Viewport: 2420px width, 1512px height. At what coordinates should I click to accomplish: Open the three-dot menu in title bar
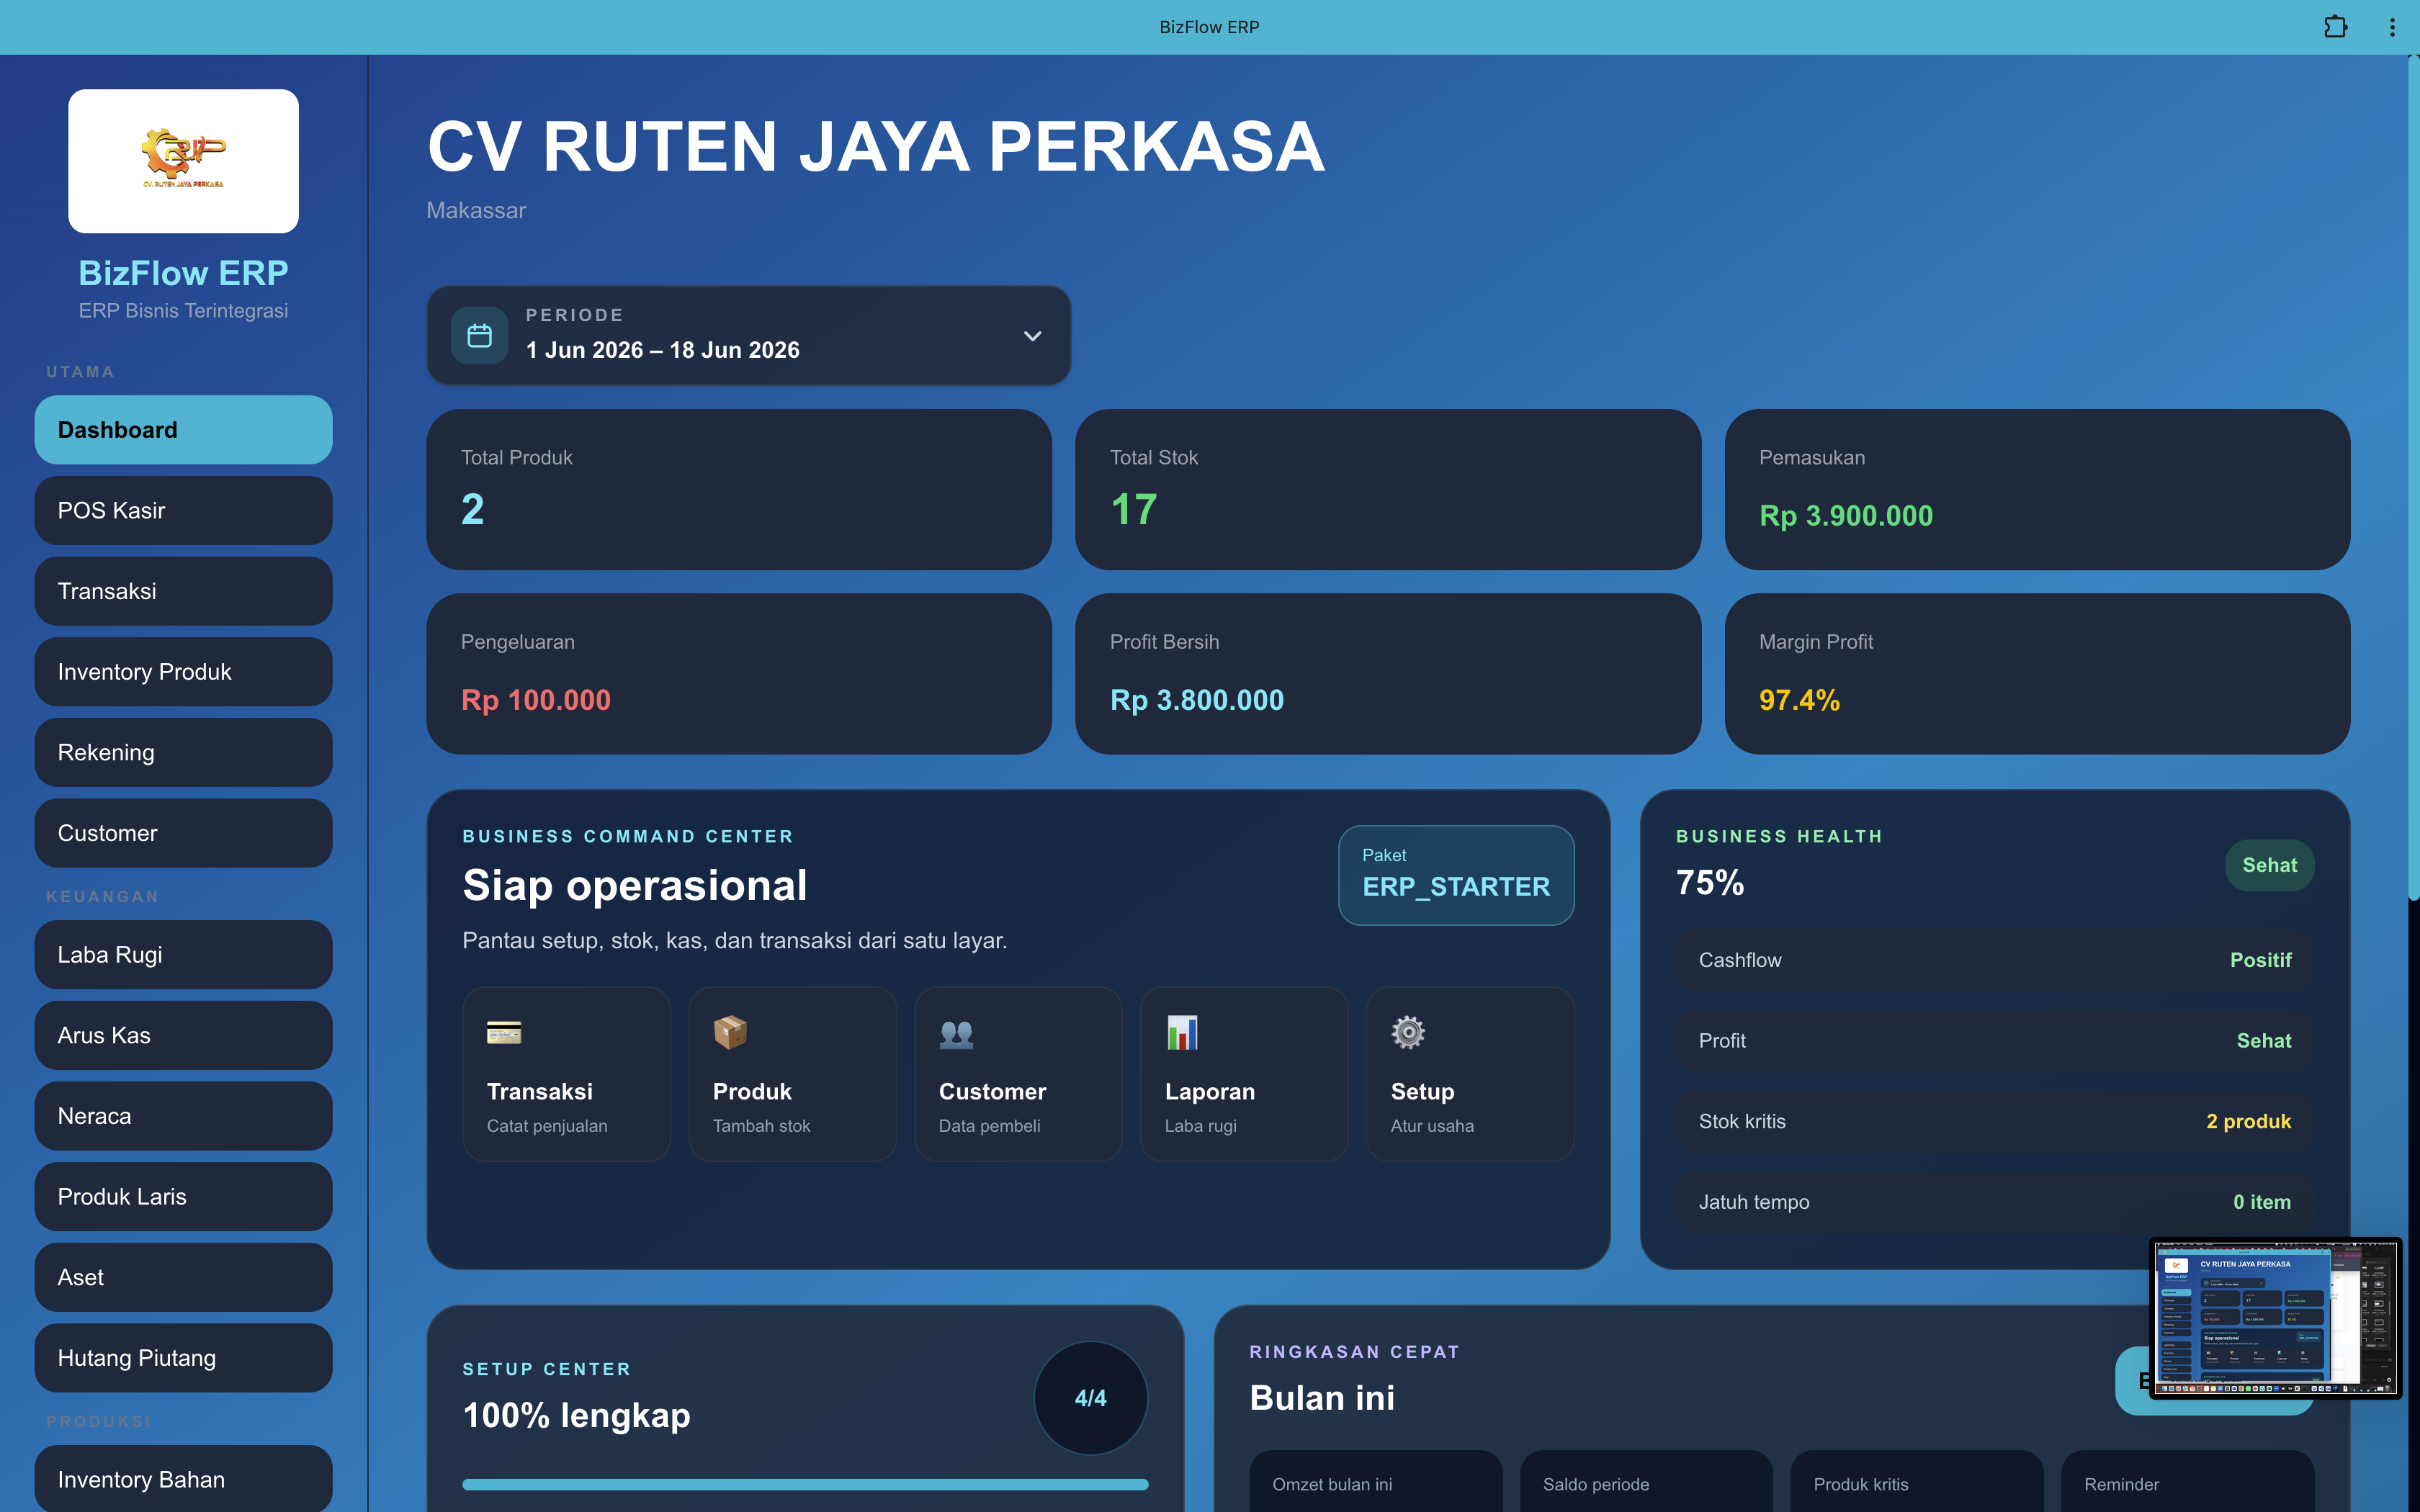[x=2392, y=27]
